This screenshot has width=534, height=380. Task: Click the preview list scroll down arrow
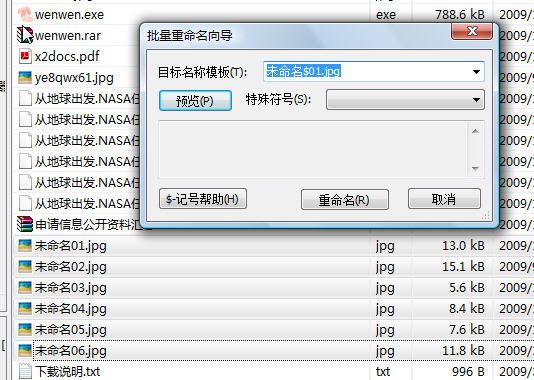(x=475, y=168)
